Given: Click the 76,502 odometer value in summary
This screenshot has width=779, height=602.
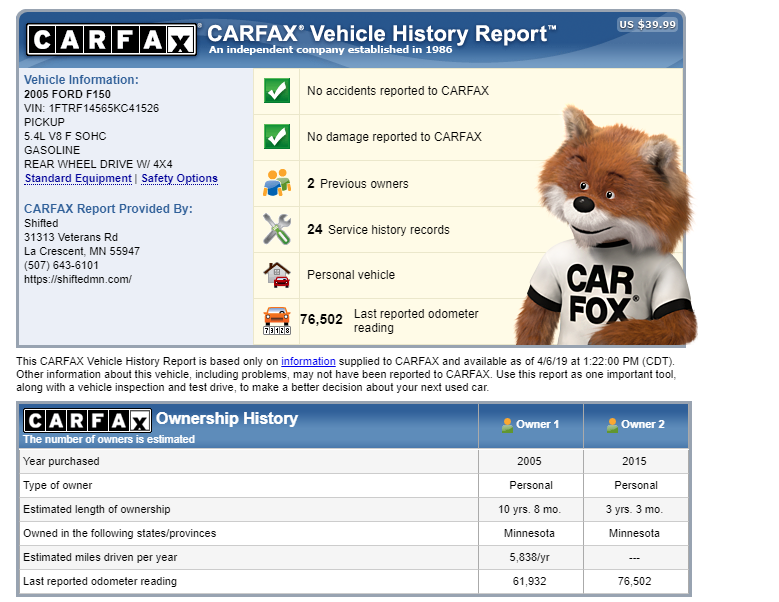Looking at the screenshot, I should coord(321,319).
